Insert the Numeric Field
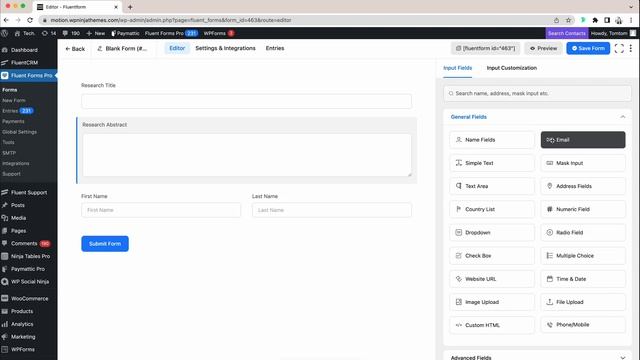 (x=583, y=209)
